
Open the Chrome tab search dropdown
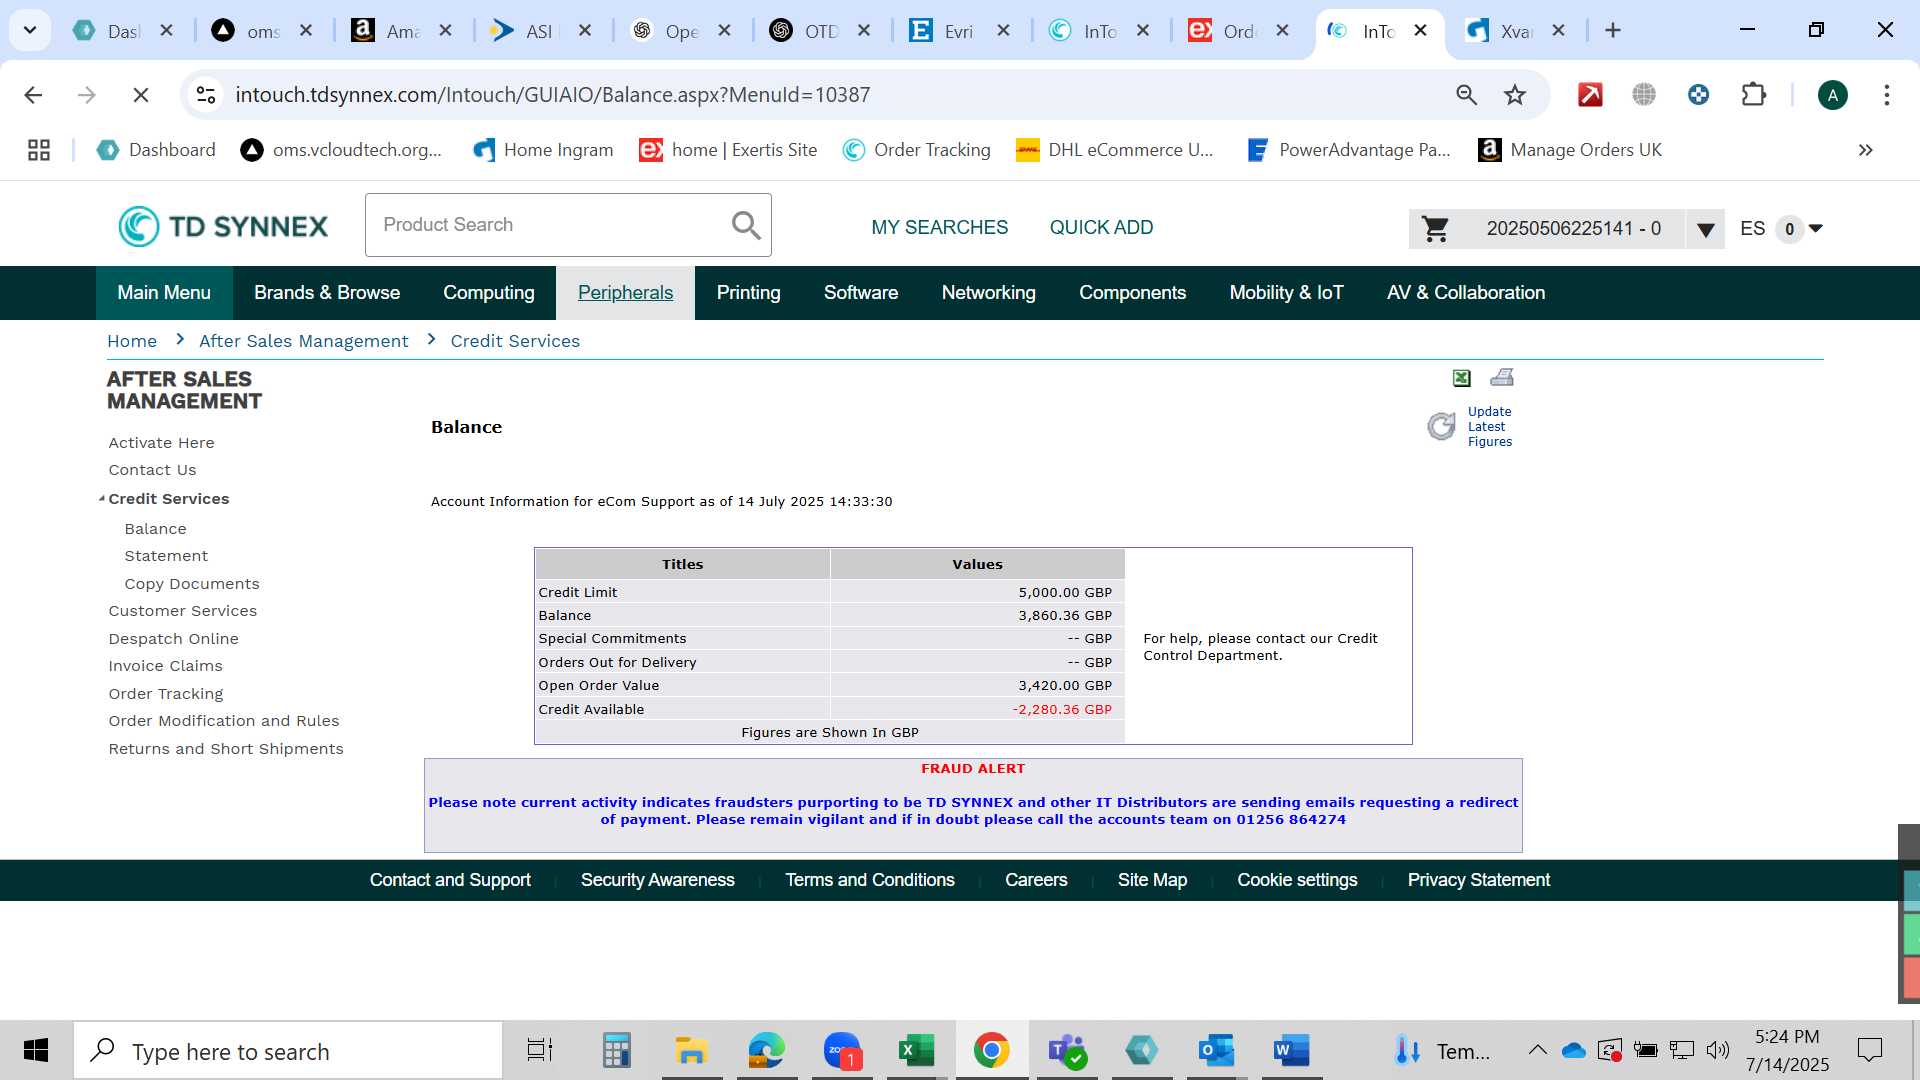(x=30, y=30)
